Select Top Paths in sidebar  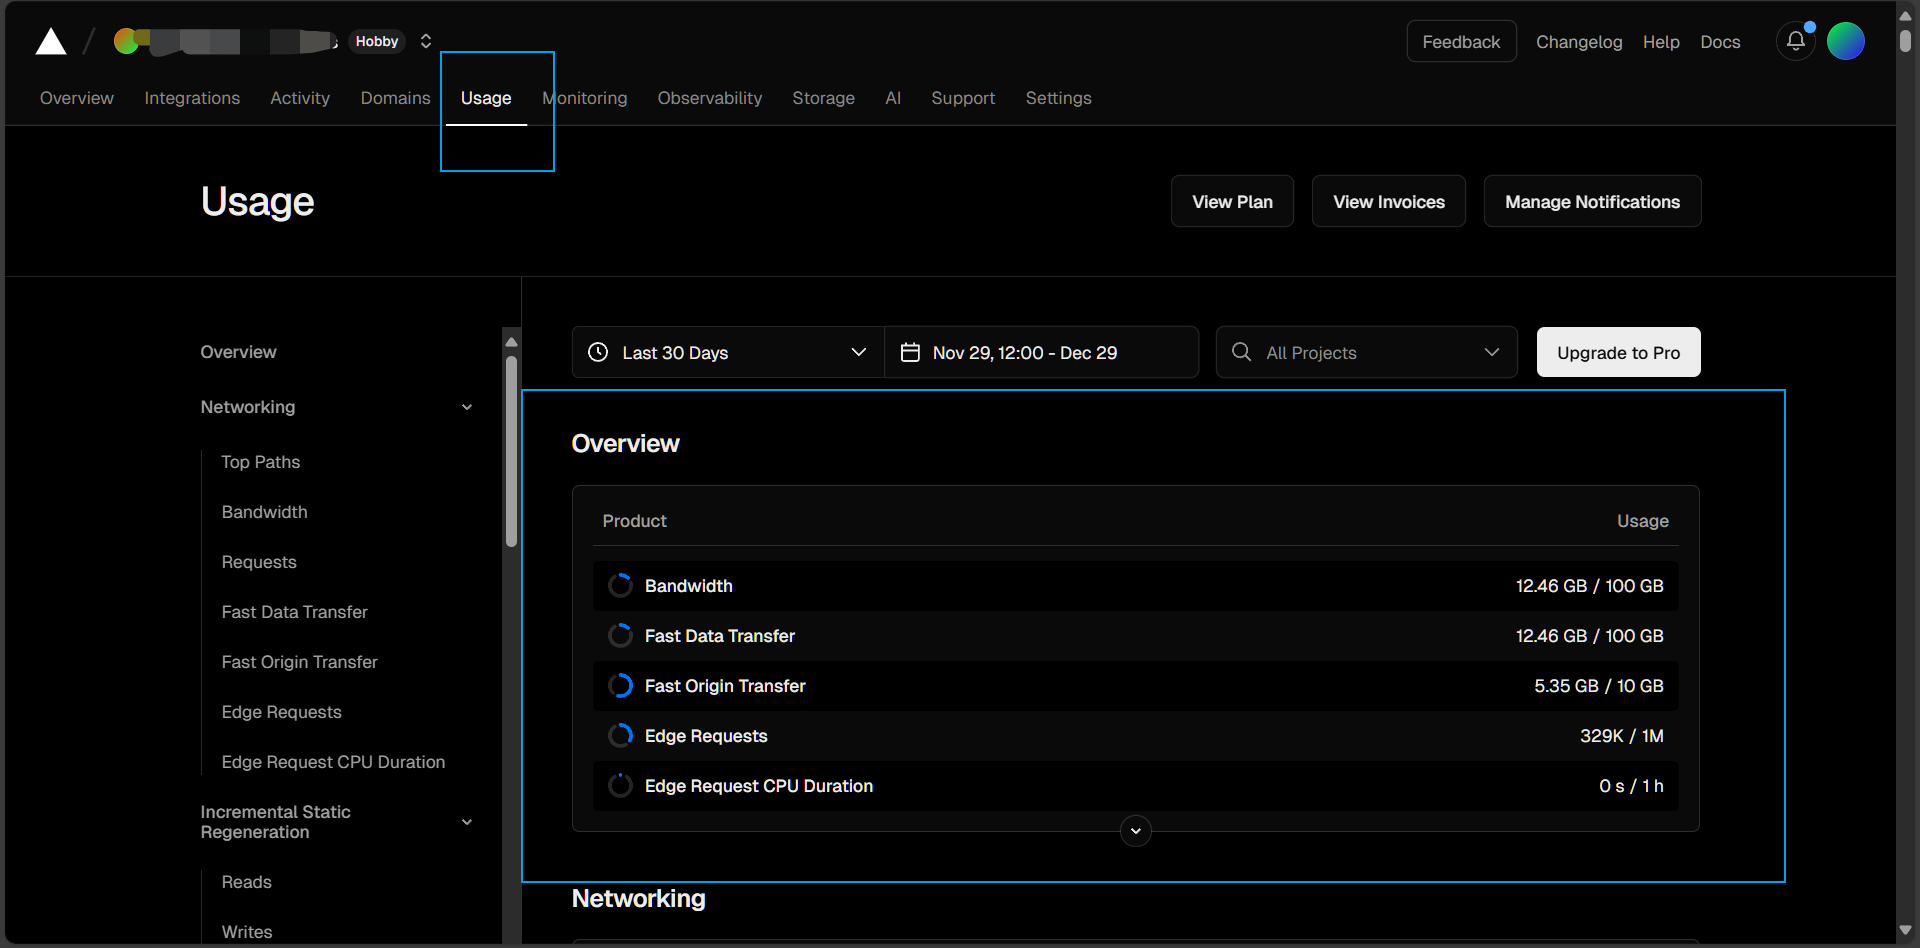[261, 462]
